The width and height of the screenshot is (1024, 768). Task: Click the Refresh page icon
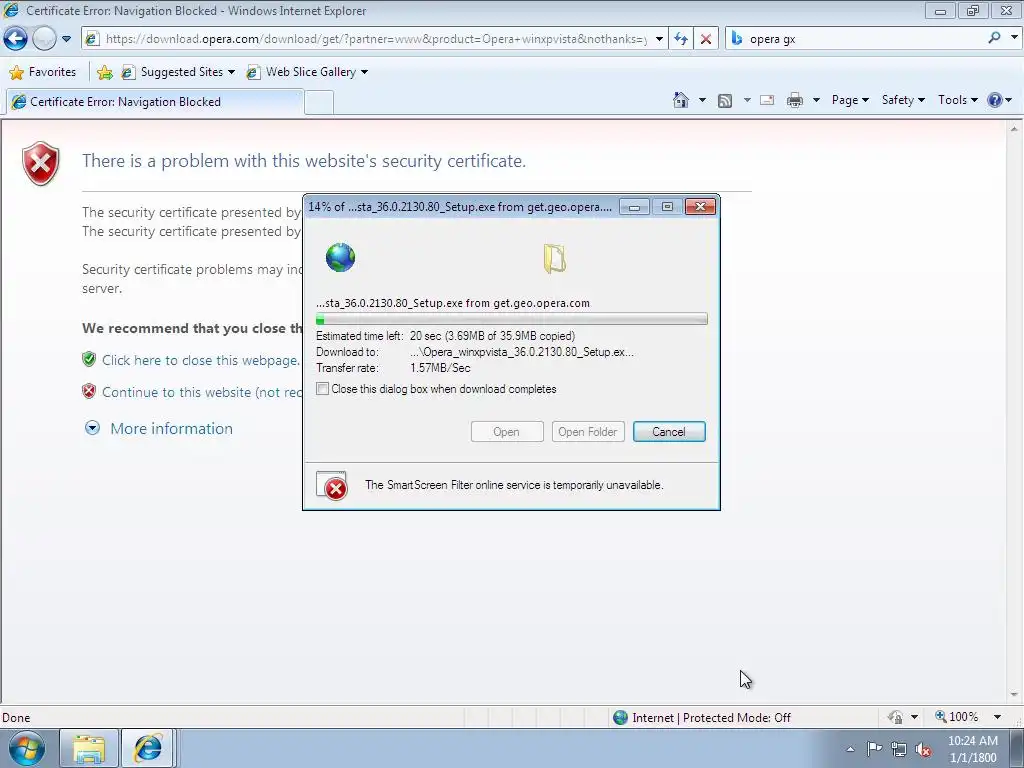pos(681,39)
